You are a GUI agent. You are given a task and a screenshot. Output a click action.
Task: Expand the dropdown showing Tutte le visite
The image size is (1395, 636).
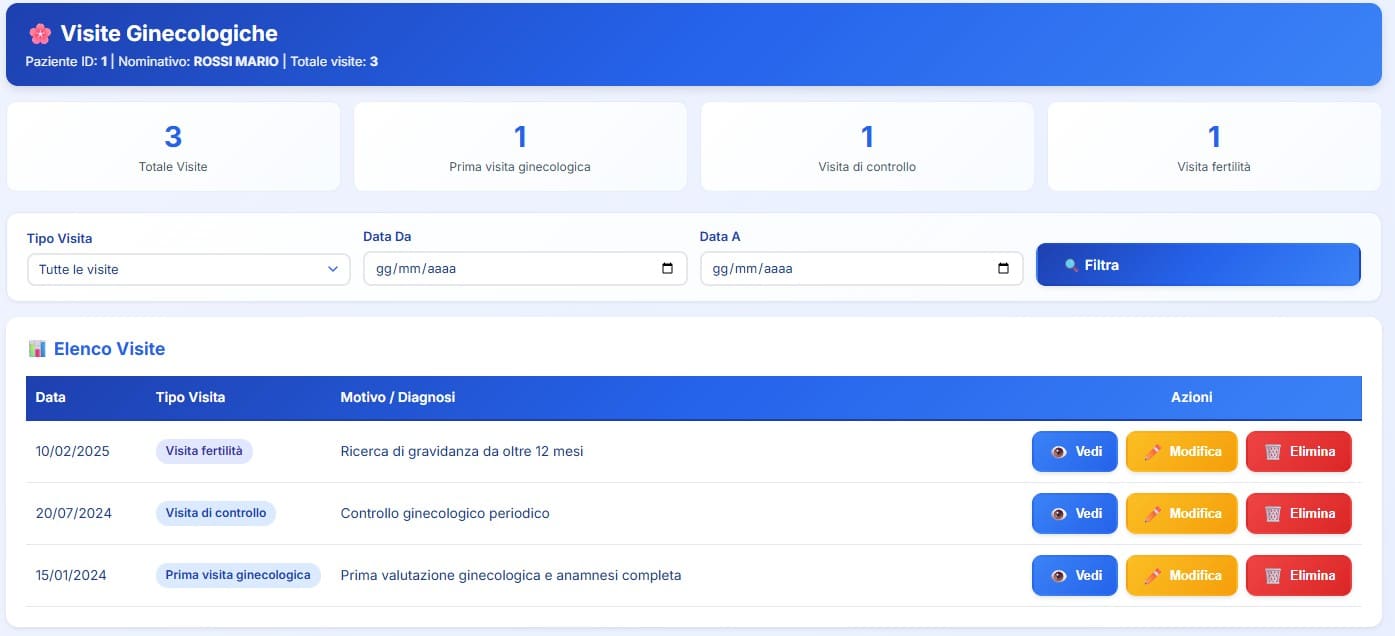pos(188,269)
